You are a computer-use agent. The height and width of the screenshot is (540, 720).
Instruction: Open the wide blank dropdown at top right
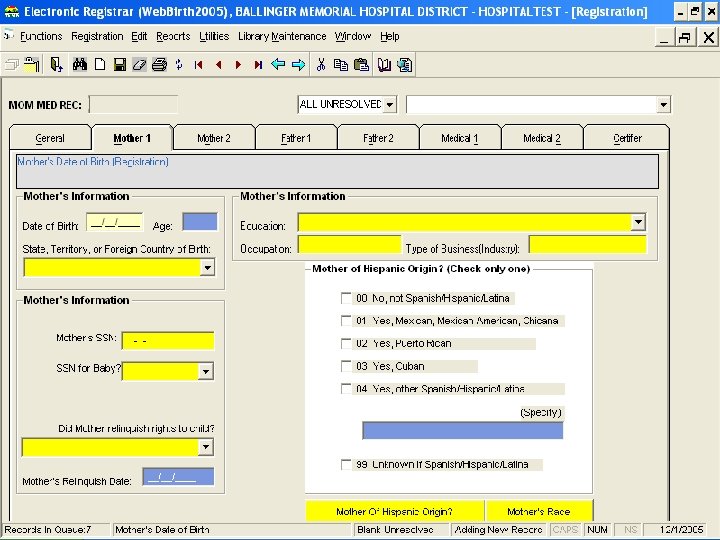pos(663,105)
